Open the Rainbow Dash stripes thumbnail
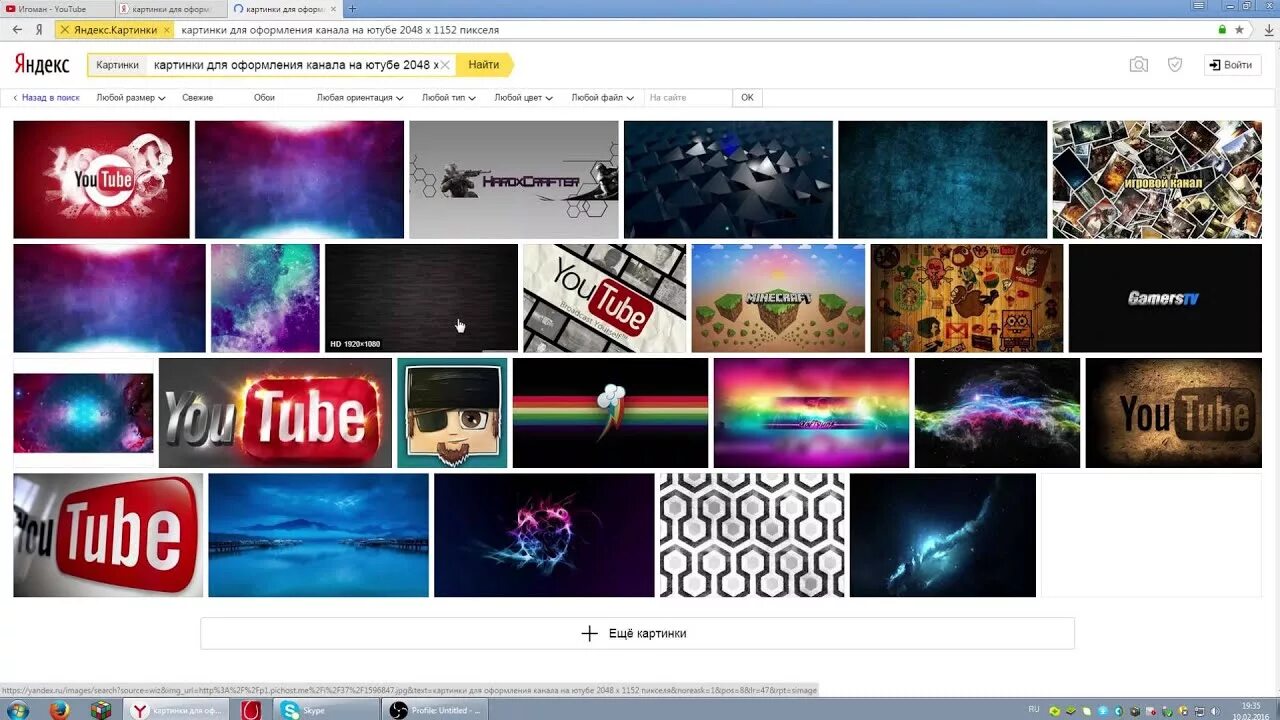Screen dimensions: 1280x720 pos(610,413)
